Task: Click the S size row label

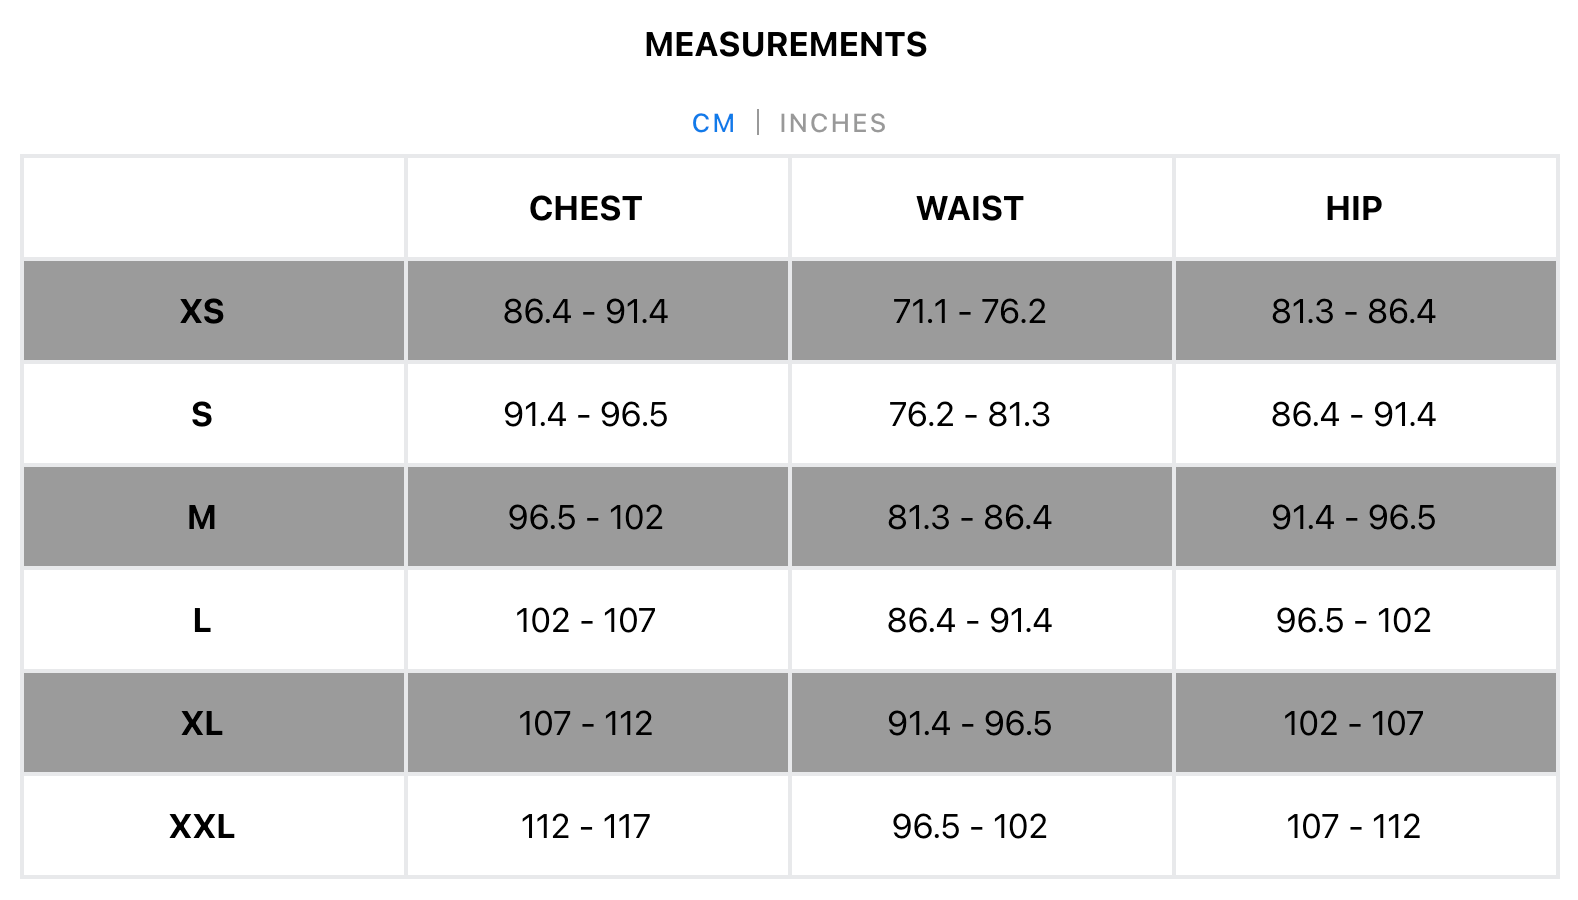Action: pyautogui.click(x=202, y=414)
